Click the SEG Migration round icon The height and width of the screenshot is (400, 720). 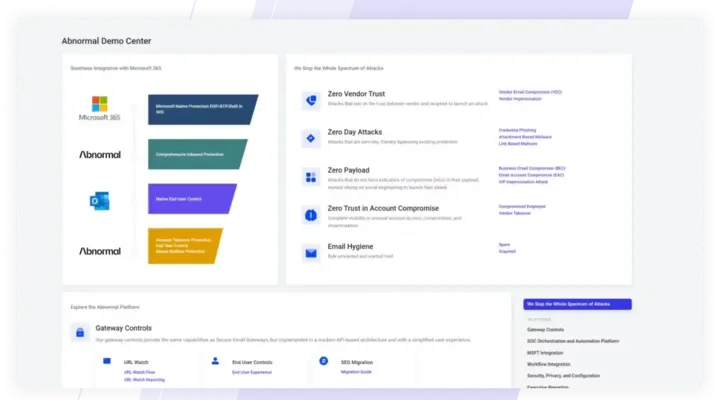pos(324,361)
